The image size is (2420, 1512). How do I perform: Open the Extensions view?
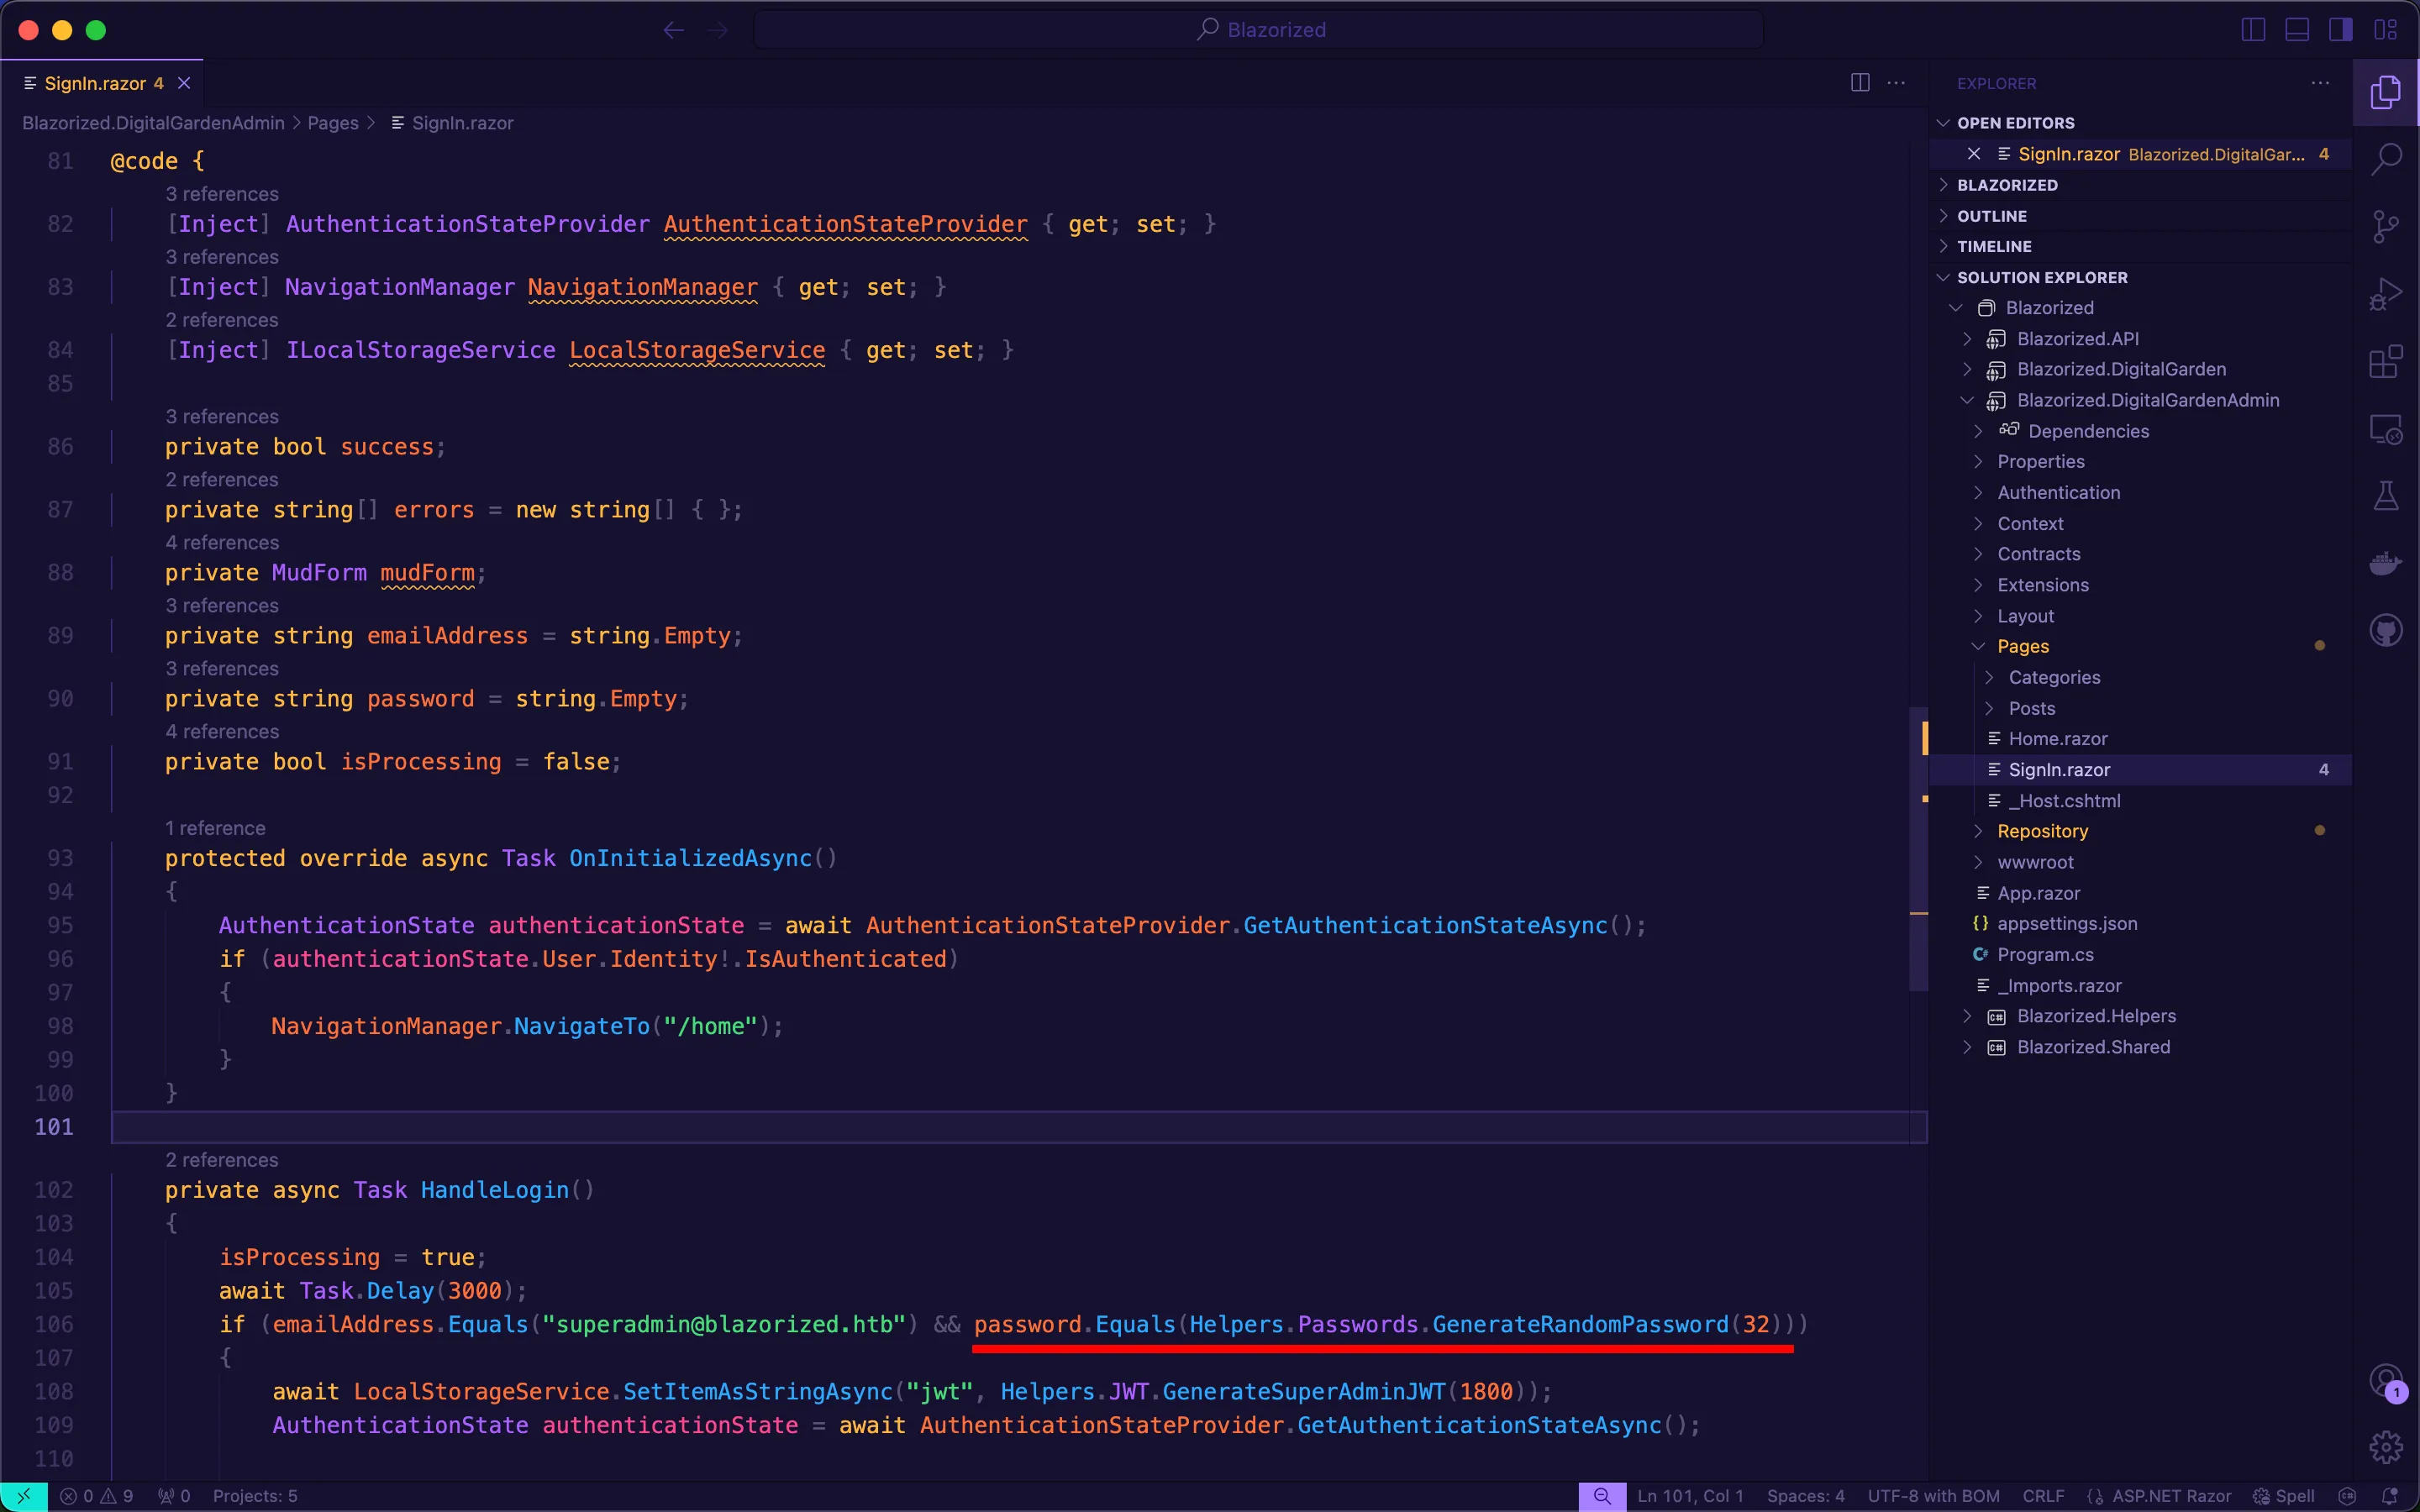tap(2385, 362)
